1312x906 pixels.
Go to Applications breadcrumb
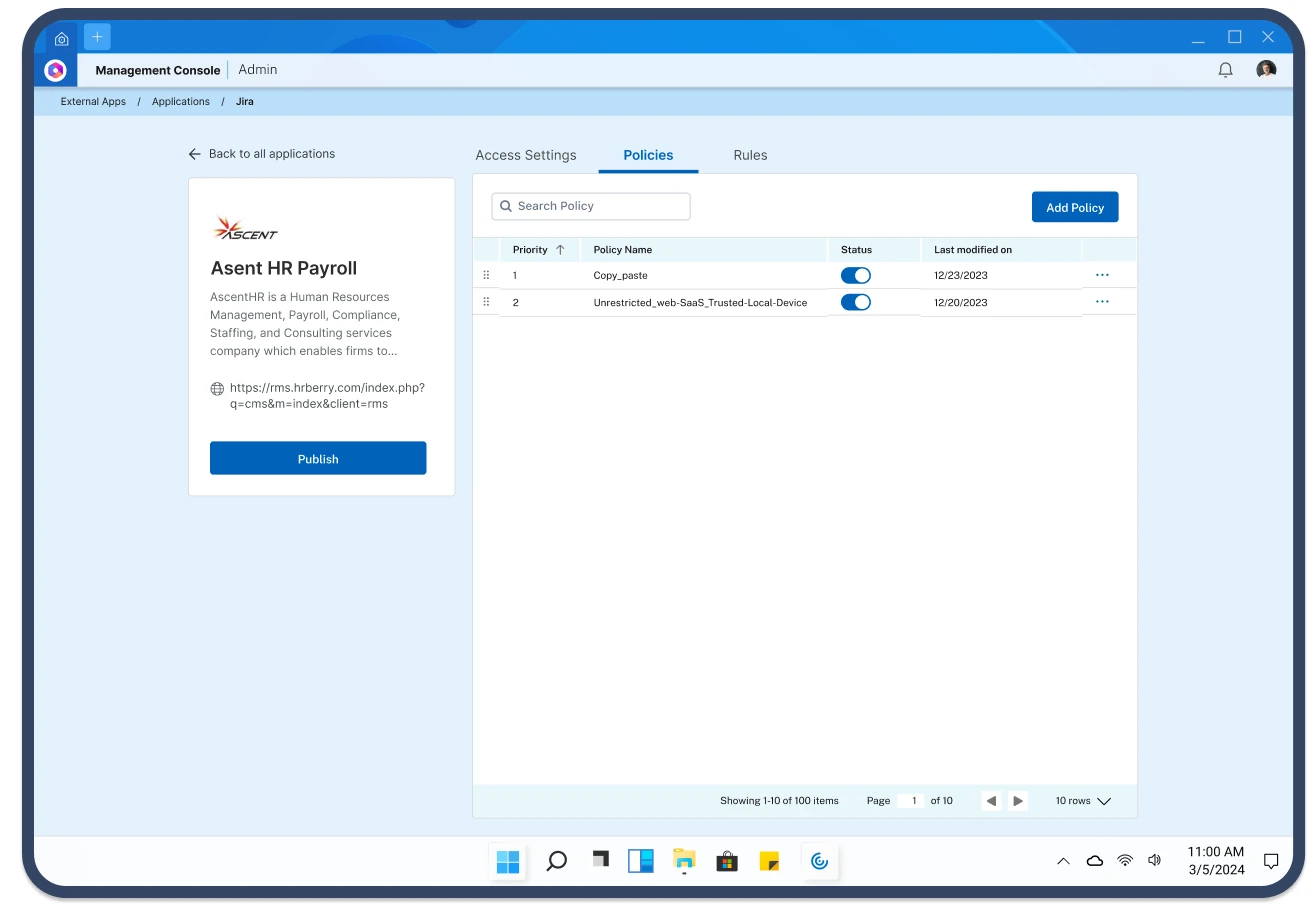[x=181, y=102]
